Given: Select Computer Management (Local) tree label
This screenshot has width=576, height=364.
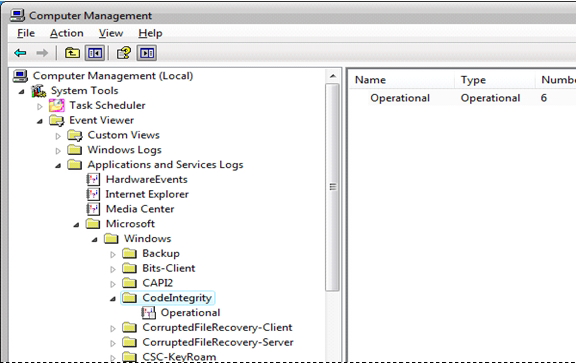Looking at the screenshot, I should tap(113, 76).
